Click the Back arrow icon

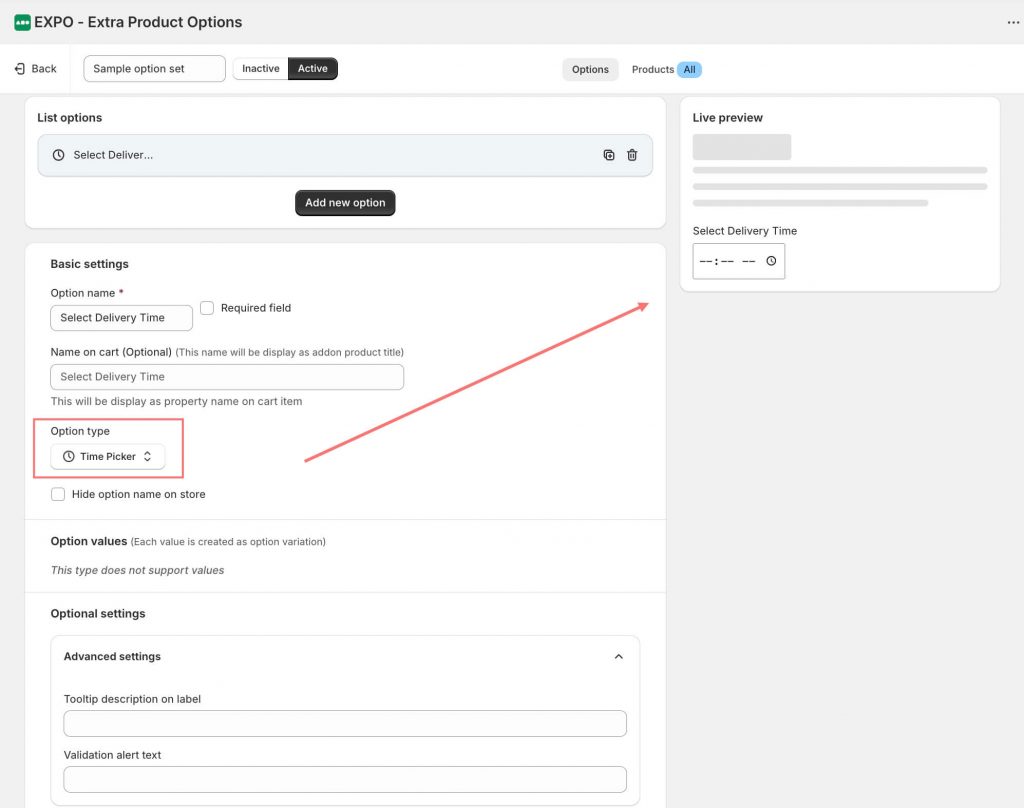coord(20,69)
